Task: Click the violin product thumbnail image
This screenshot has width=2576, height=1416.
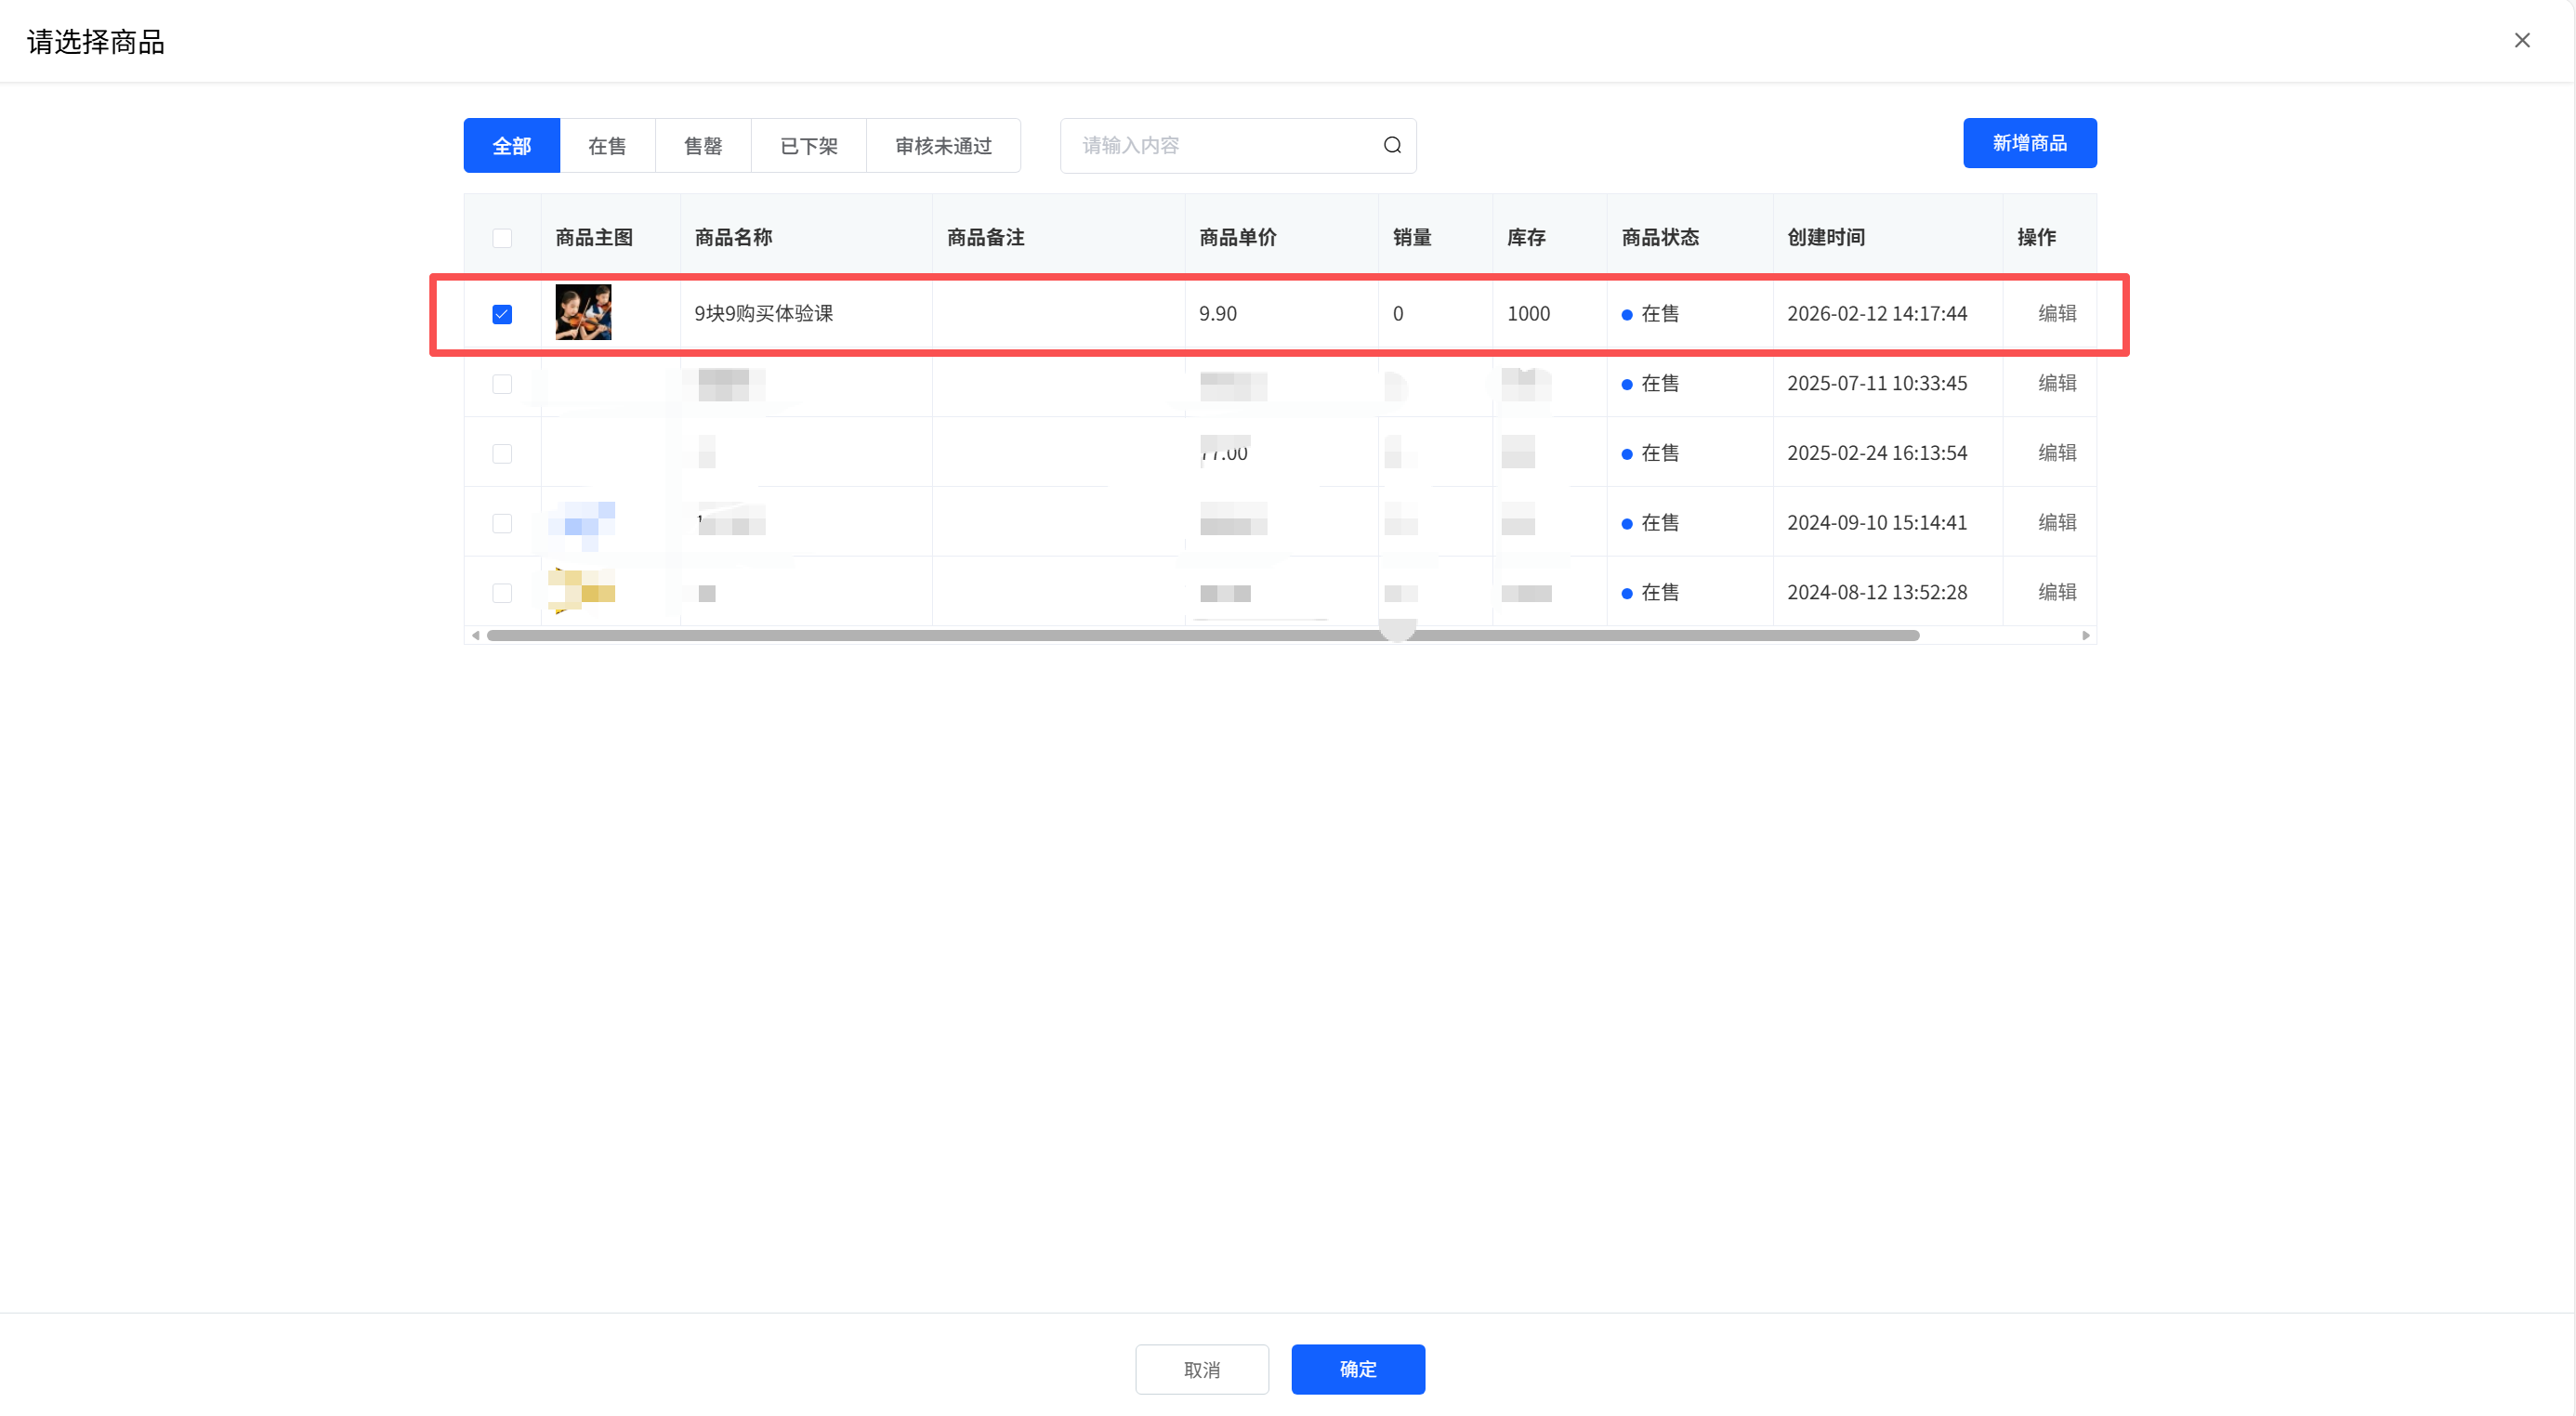Action: (583, 312)
